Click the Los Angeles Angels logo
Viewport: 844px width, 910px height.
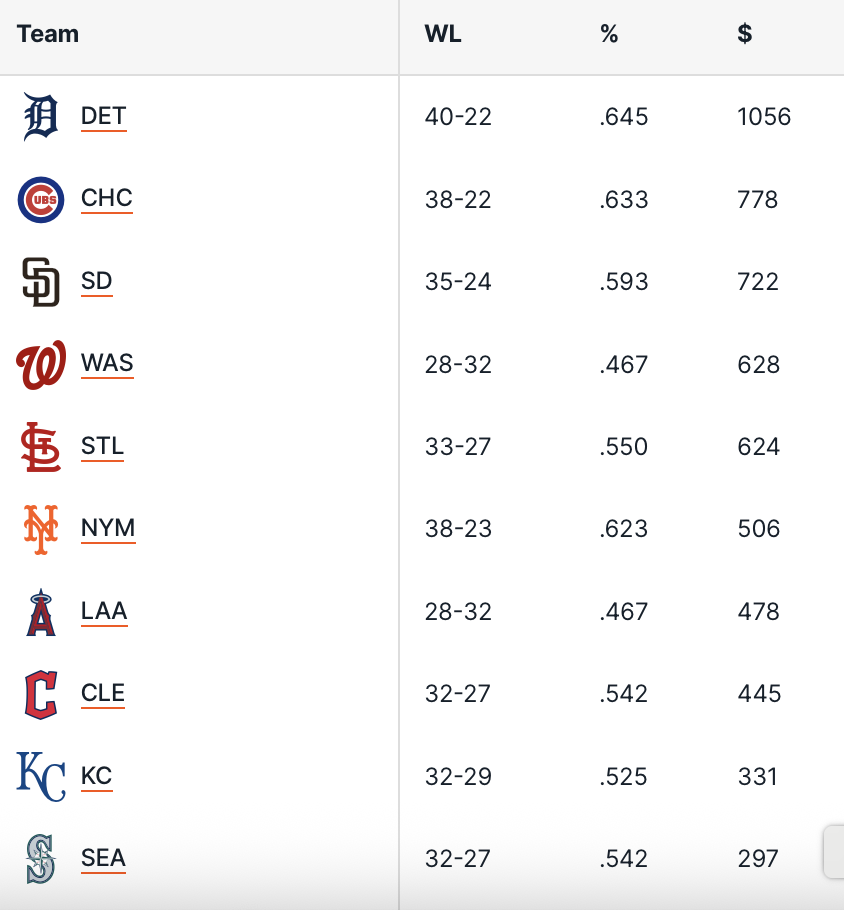[41, 611]
